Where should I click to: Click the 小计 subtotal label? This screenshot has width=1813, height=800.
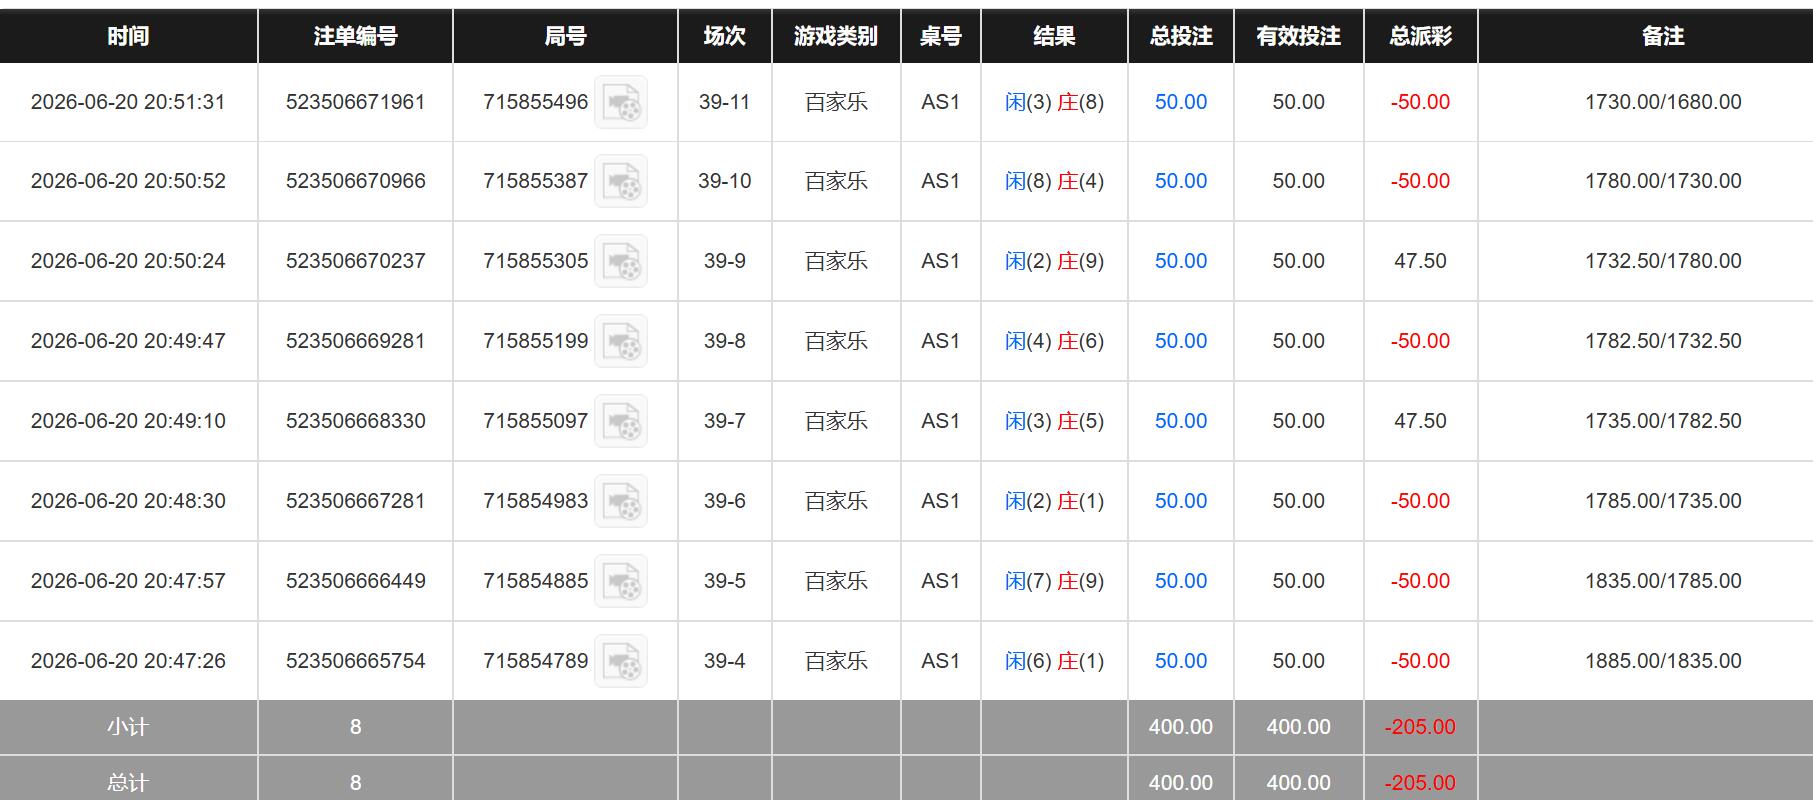coord(128,727)
